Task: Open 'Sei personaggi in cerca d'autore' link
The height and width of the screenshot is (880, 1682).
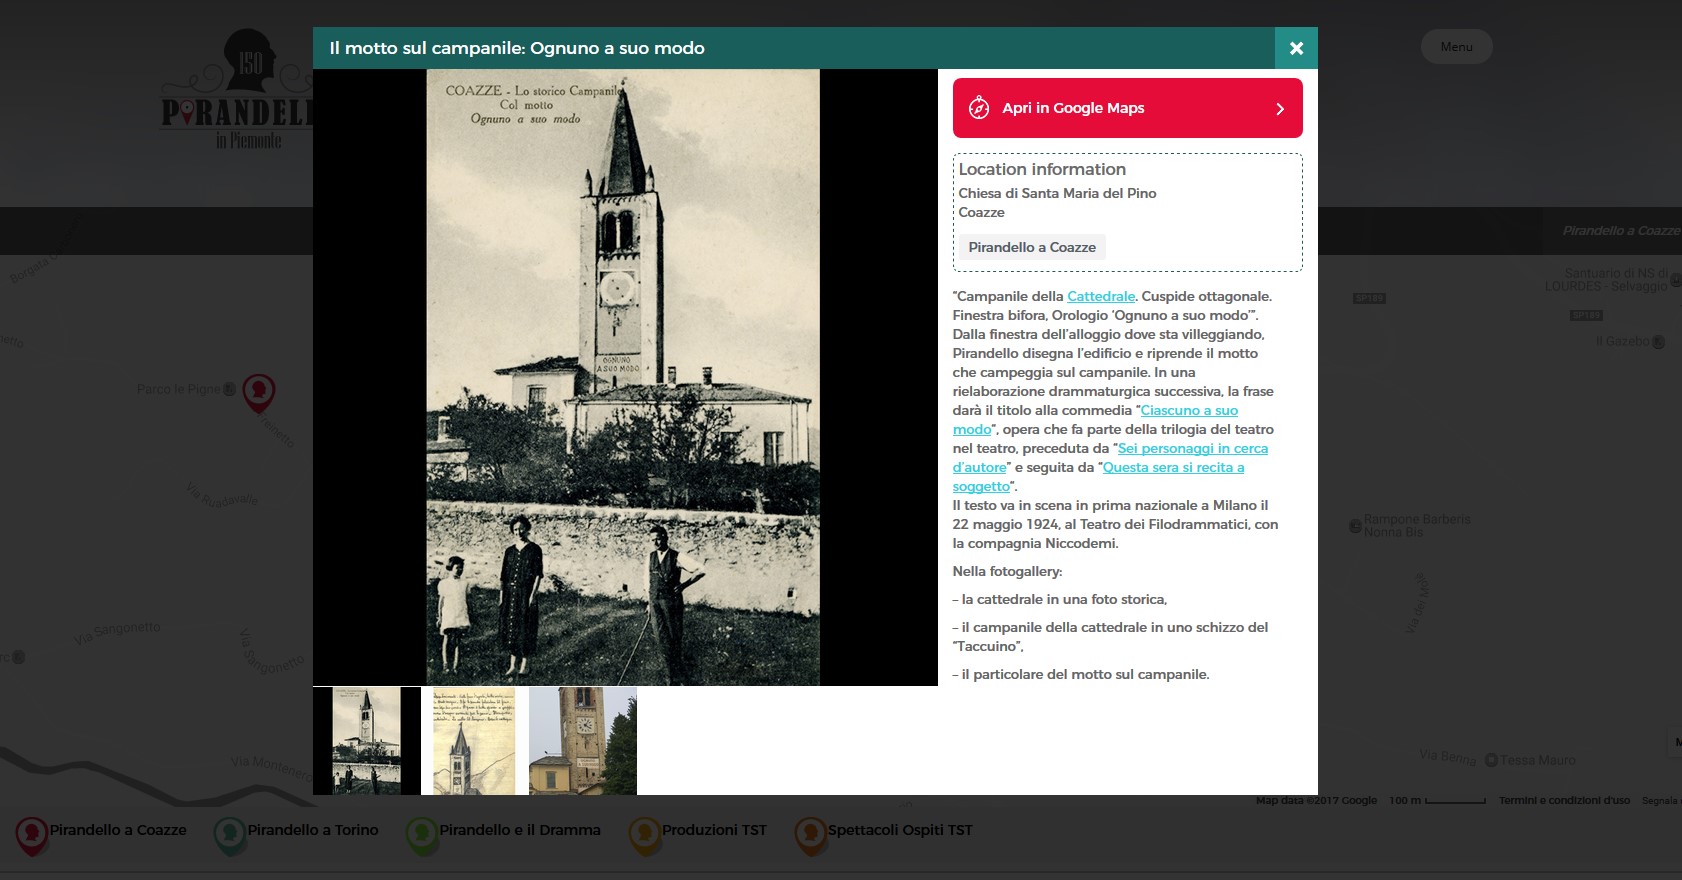Action: 1192,448
